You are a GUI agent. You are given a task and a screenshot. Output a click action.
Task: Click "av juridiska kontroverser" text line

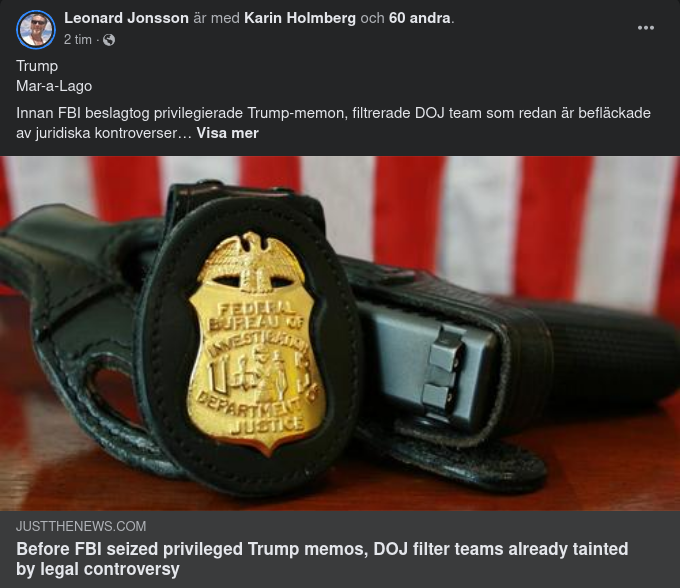coord(103,133)
